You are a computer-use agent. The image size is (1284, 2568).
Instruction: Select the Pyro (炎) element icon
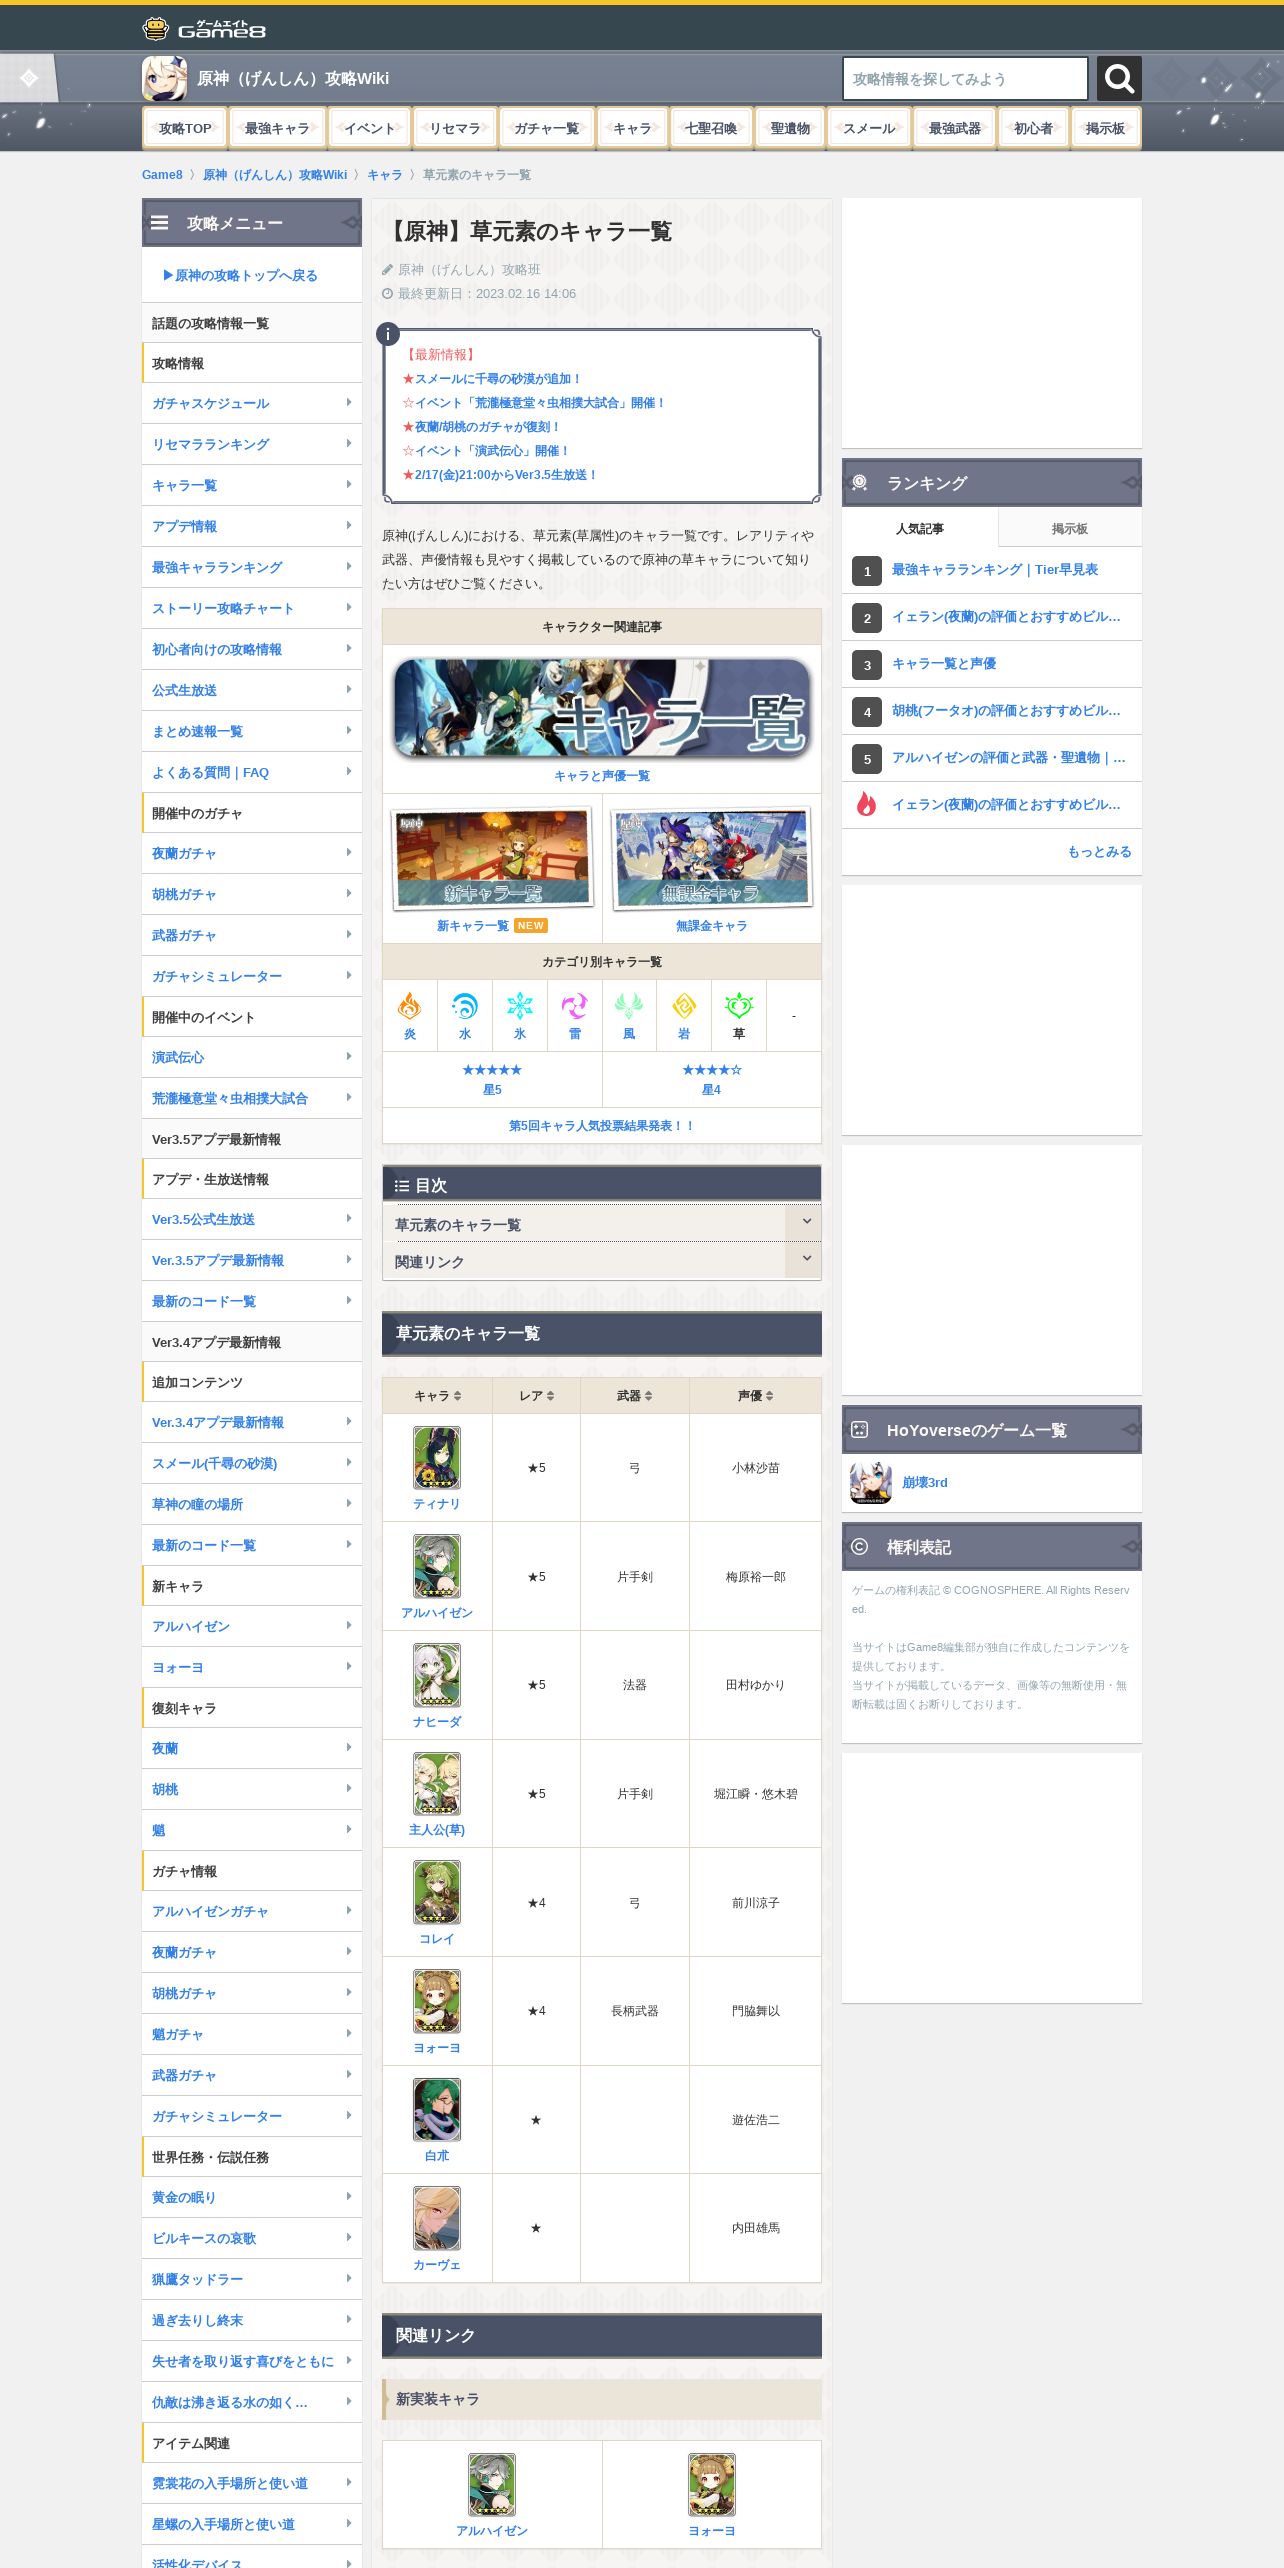[410, 1006]
